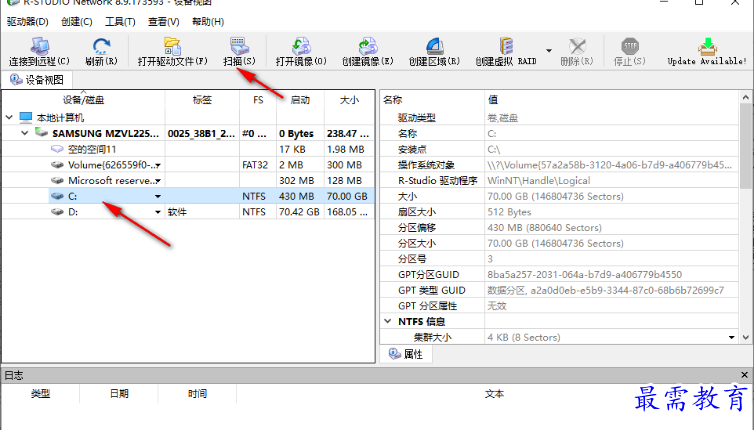The width and height of the screenshot is (756, 430).
Task: Open dropdown arrow on Microsoft reserve row
Action: click(x=158, y=181)
